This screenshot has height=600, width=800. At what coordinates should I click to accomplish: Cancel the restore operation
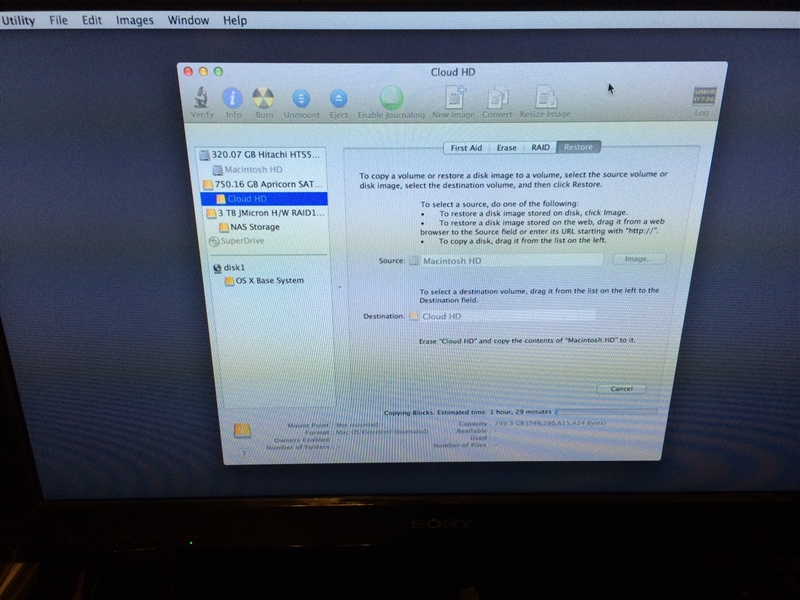(x=621, y=389)
